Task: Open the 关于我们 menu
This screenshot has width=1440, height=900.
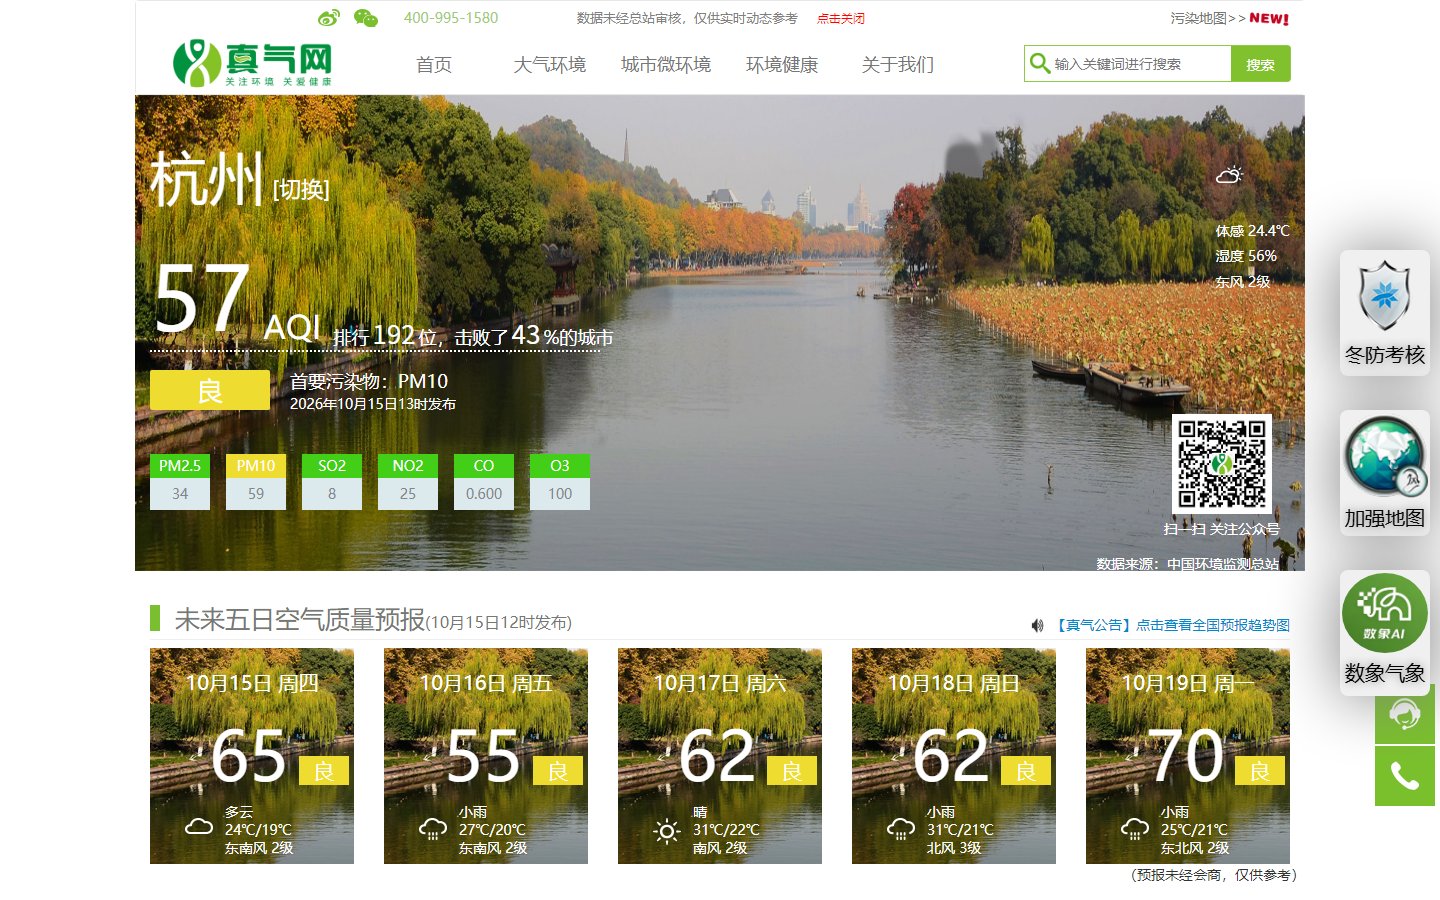Action: 898,65
